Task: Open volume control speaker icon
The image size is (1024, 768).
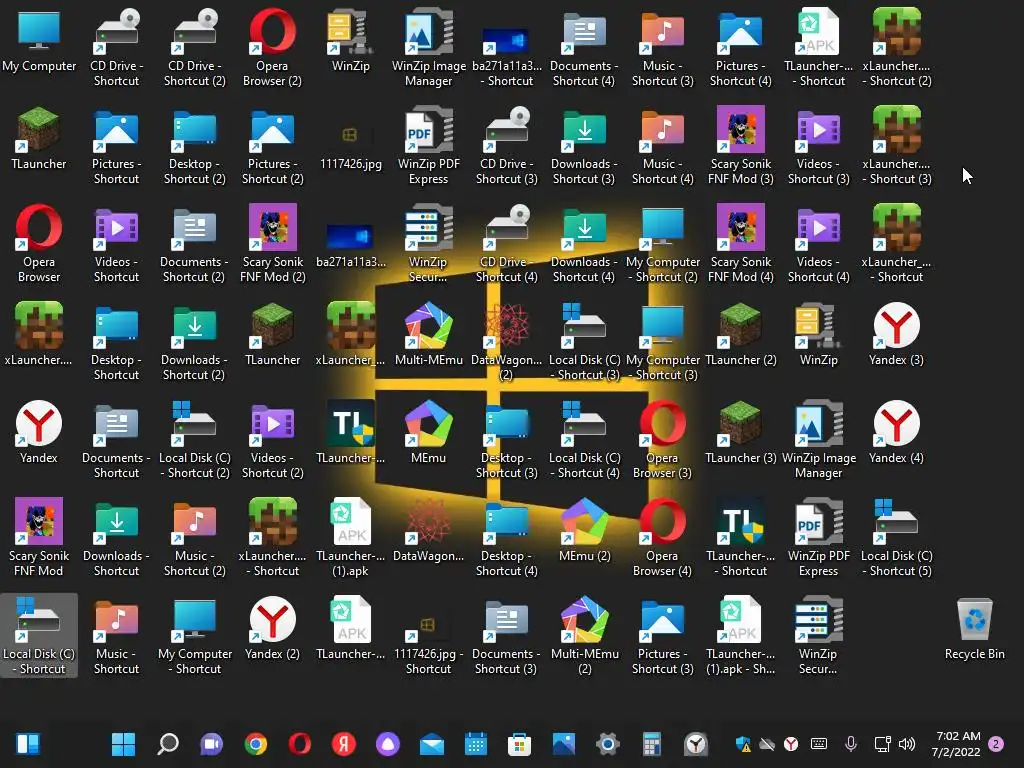Action: (x=907, y=743)
